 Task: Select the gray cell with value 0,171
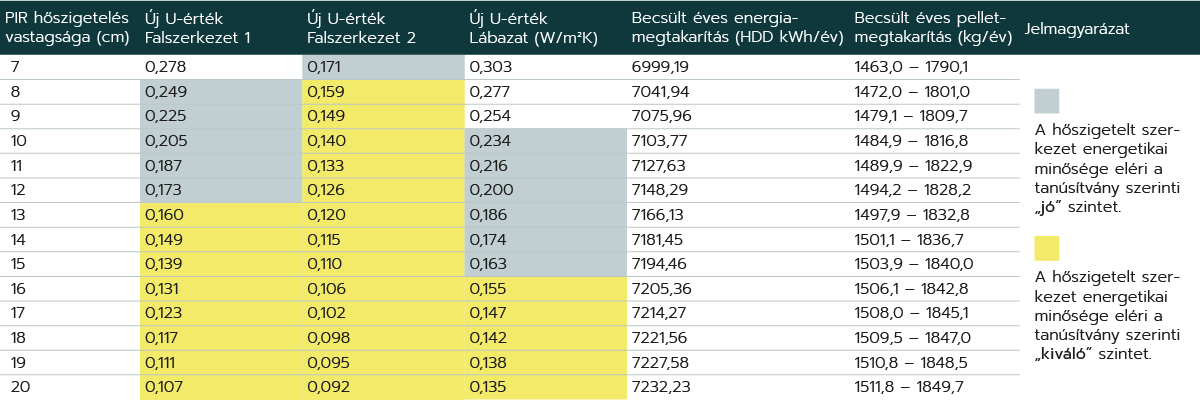(x=383, y=68)
